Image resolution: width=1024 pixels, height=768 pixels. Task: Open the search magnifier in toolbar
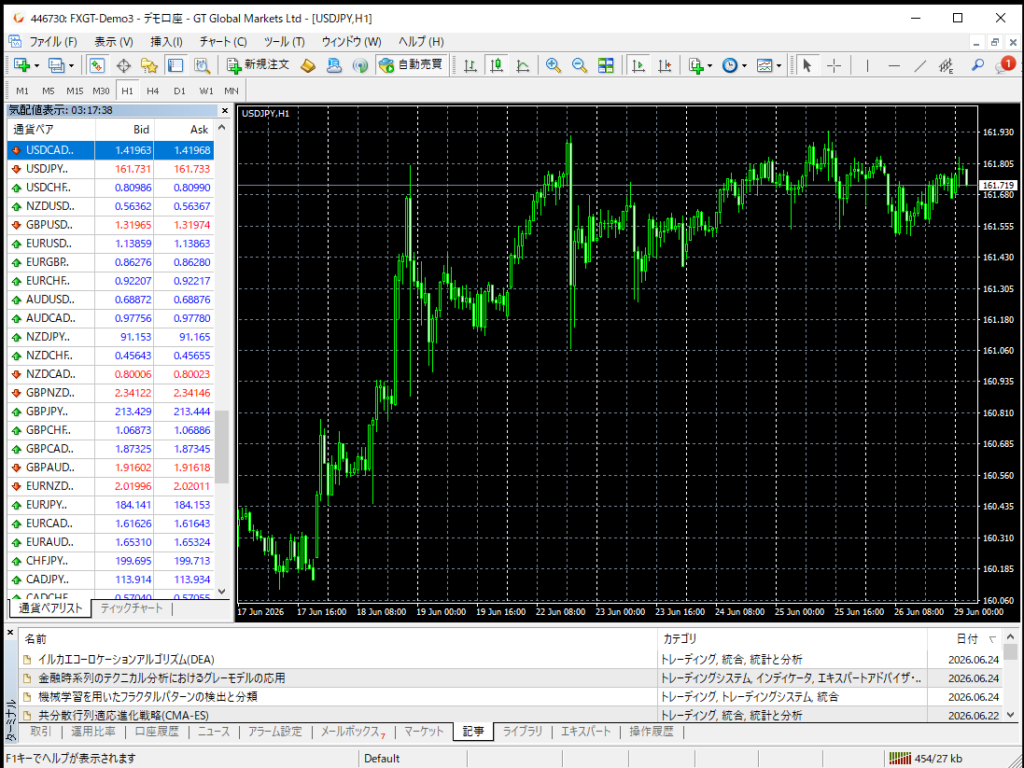[977, 65]
